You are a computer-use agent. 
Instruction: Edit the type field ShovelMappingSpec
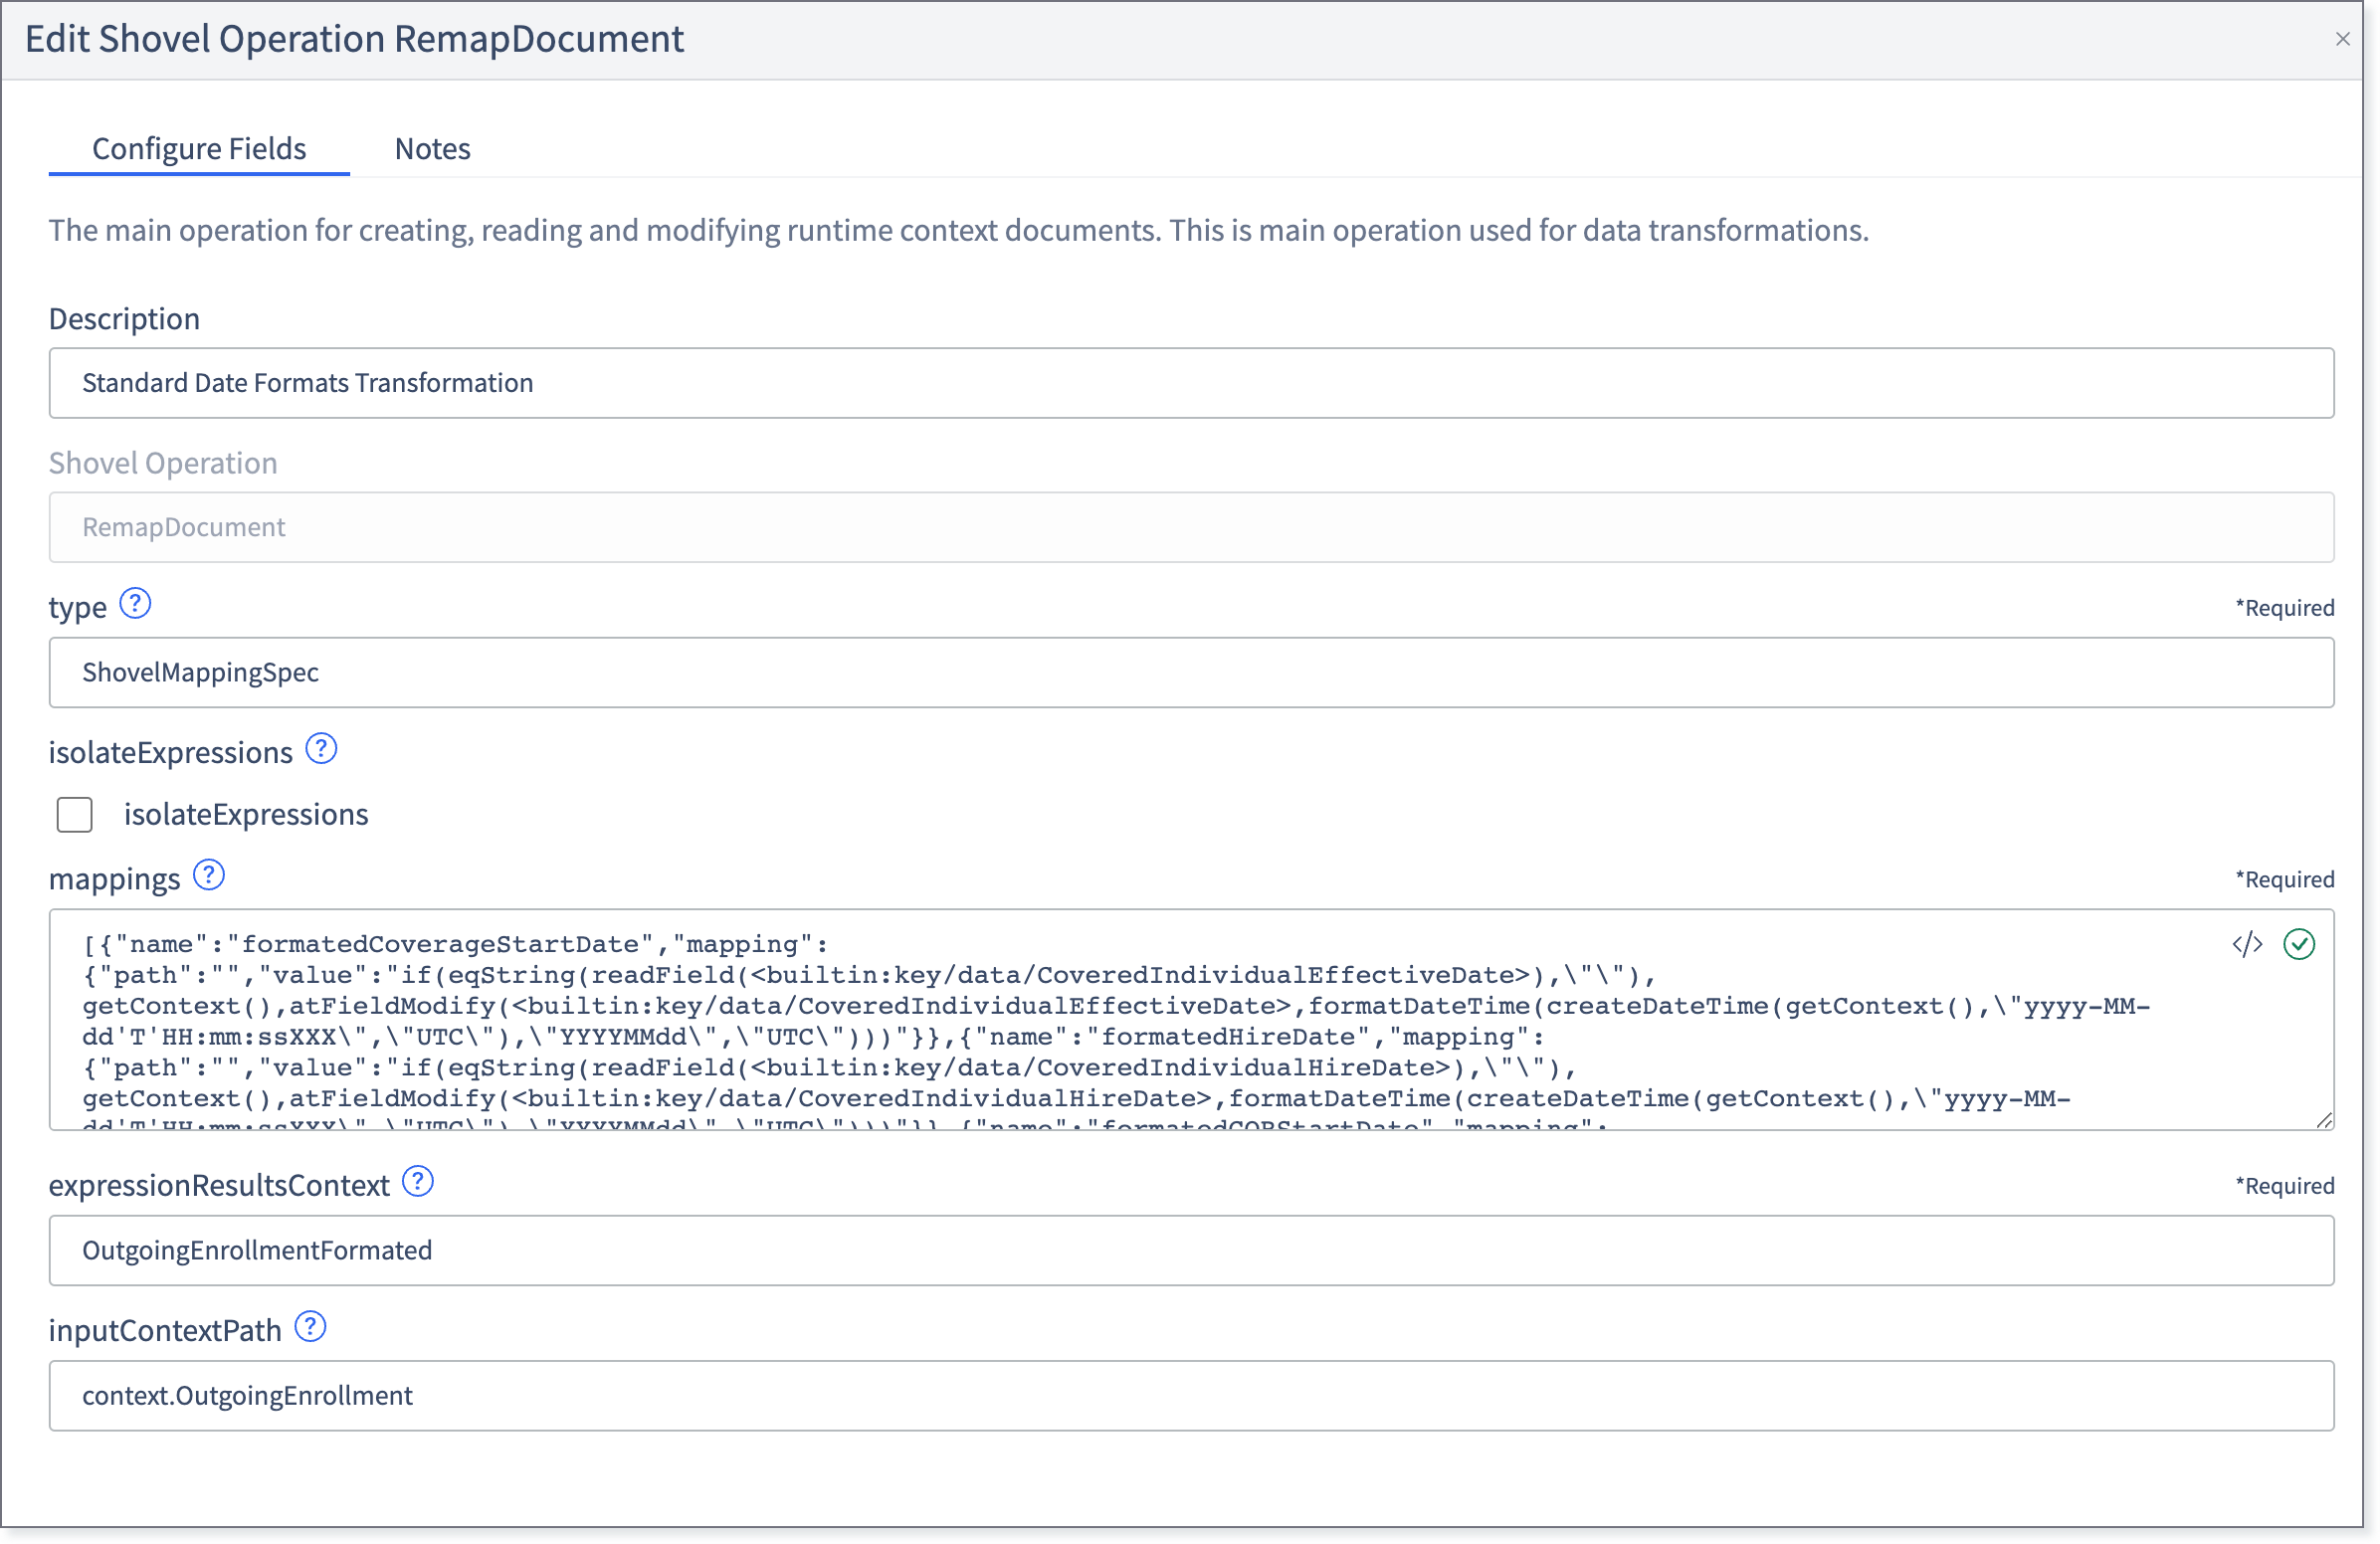[x=1191, y=672]
